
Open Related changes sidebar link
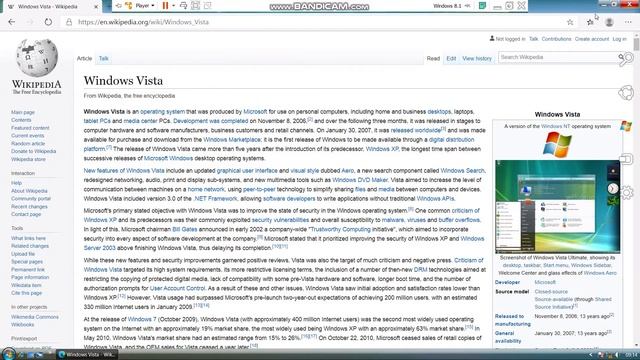click(30, 246)
